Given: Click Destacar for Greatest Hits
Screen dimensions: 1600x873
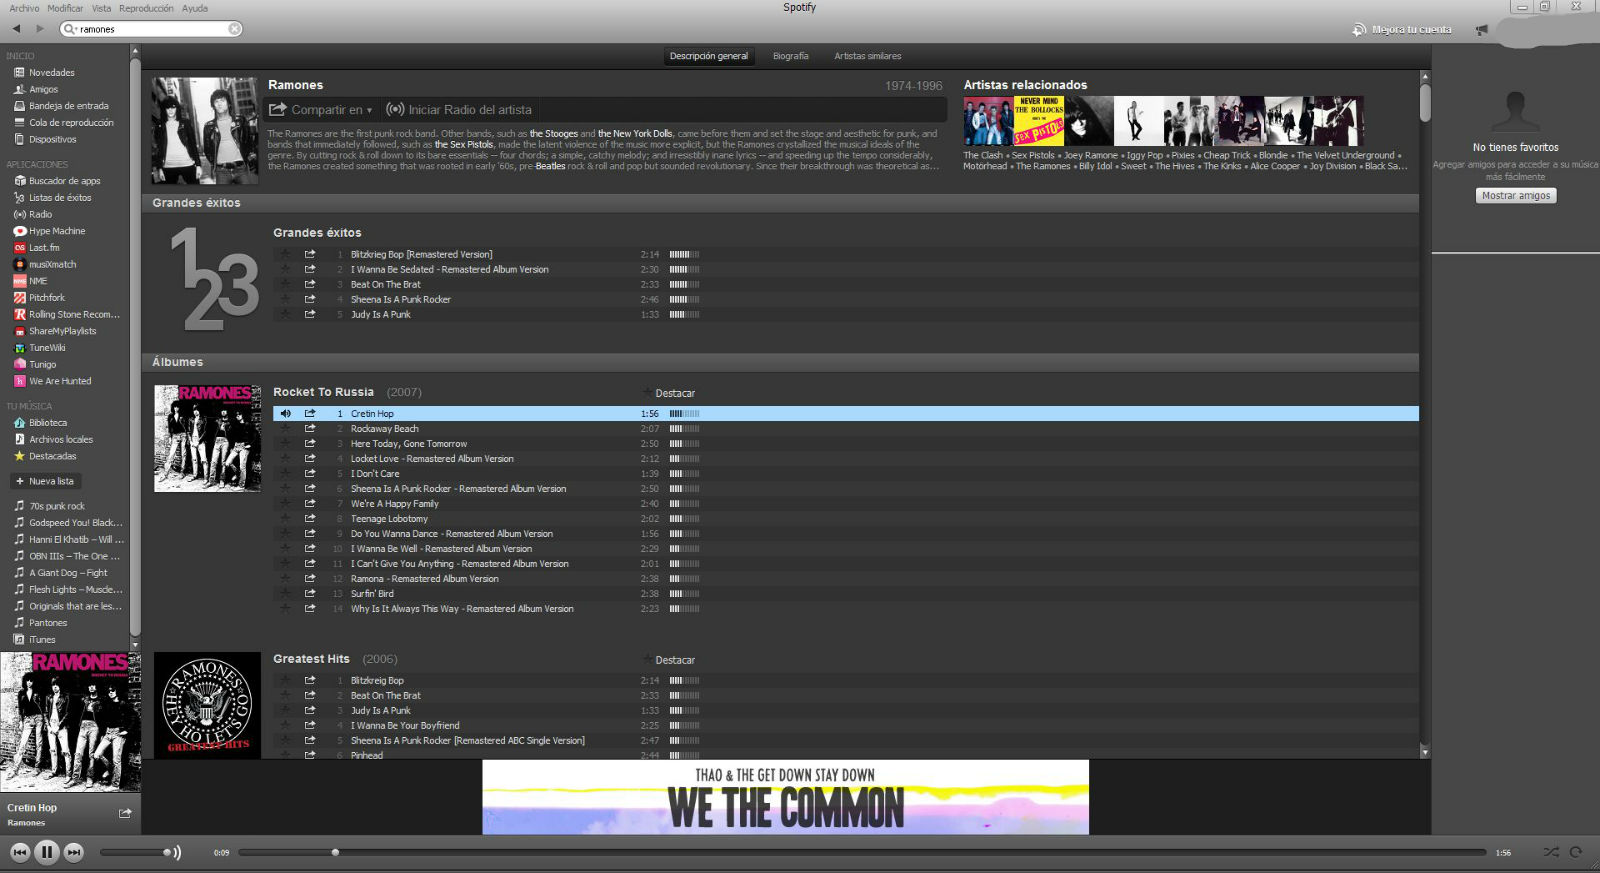Looking at the screenshot, I should [669, 660].
